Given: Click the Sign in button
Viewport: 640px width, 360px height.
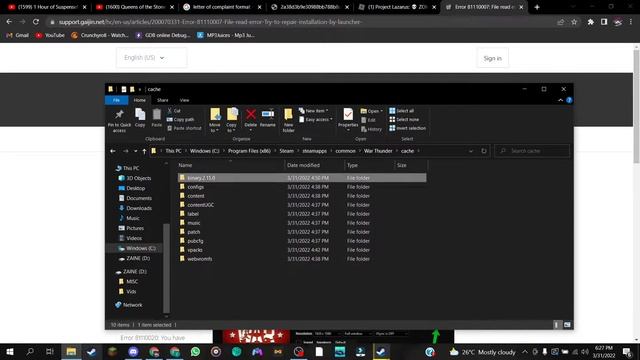Looking at the screenshot, I should pyautogui.click(x=493, y=58).
